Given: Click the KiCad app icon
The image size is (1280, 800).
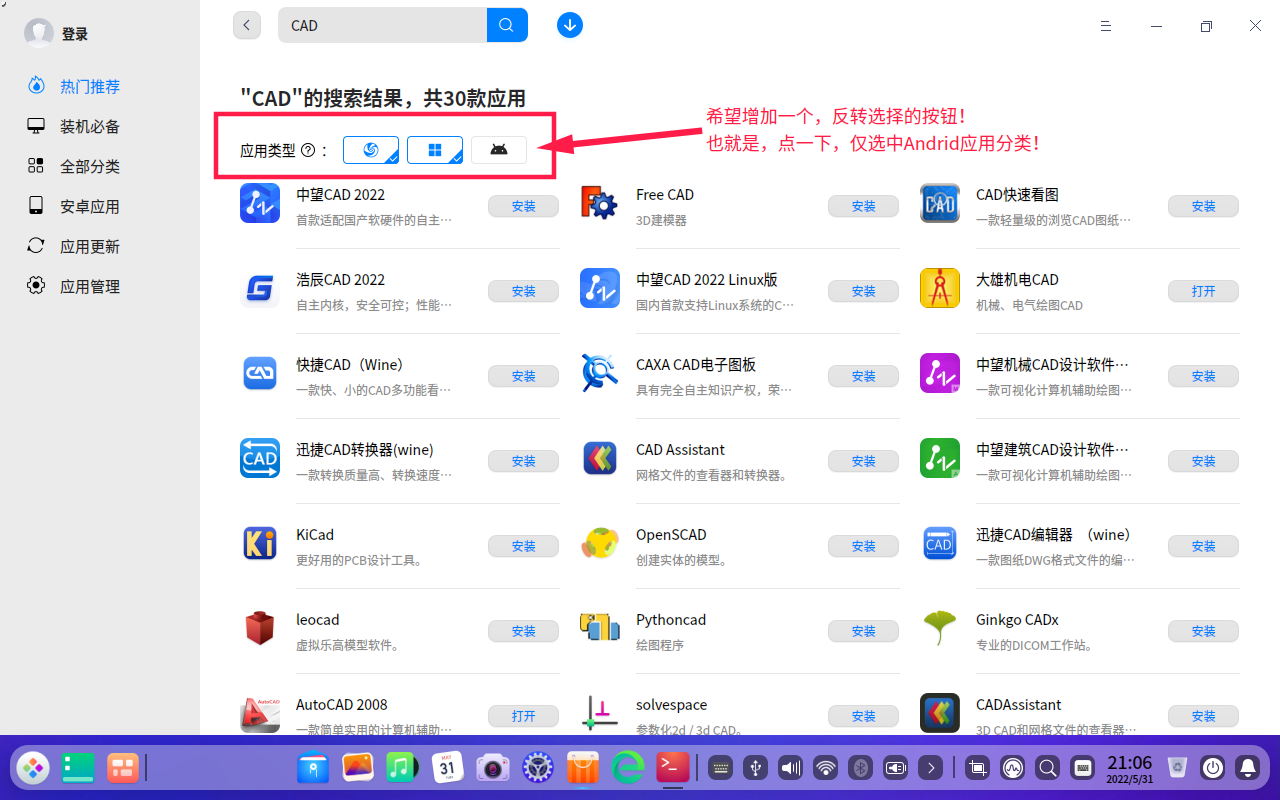Looking at the screenshot, I should point(260,544).
